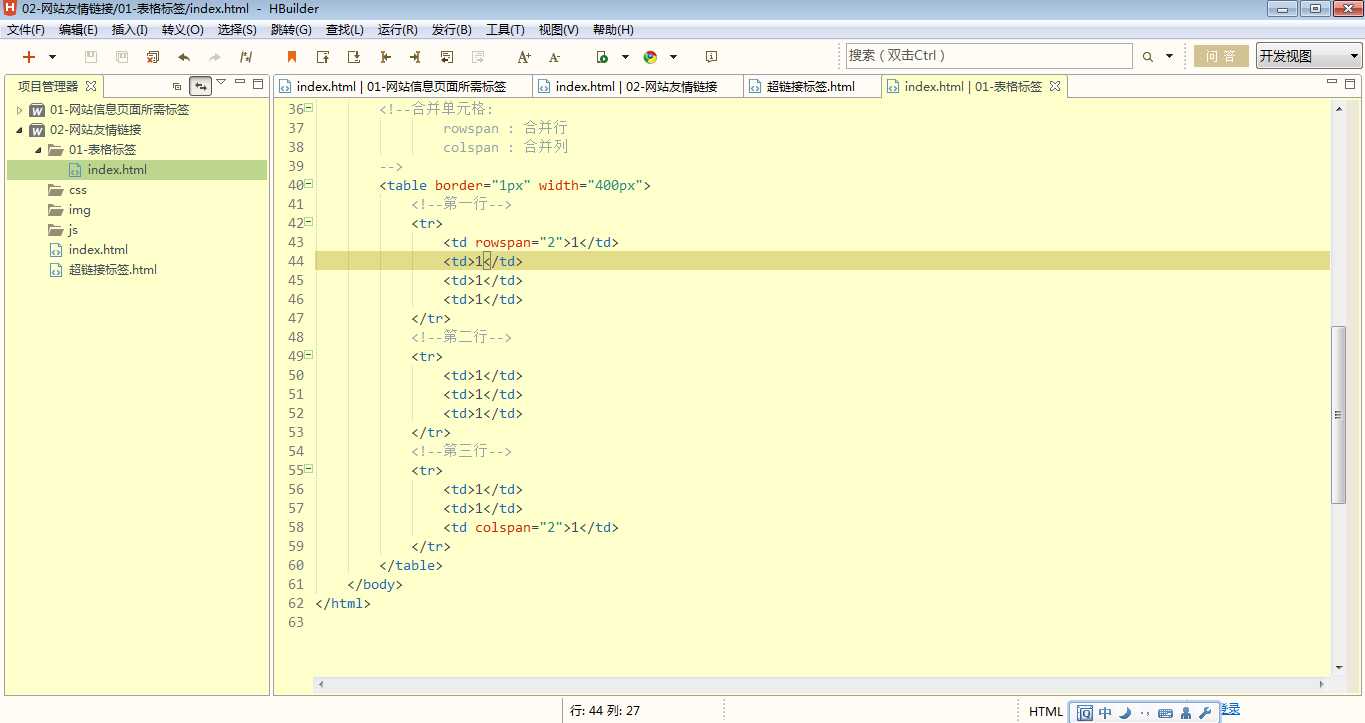Toggle Link with Editor in project manager
This screenshot has width=1365, height=723.
point(201,86)
